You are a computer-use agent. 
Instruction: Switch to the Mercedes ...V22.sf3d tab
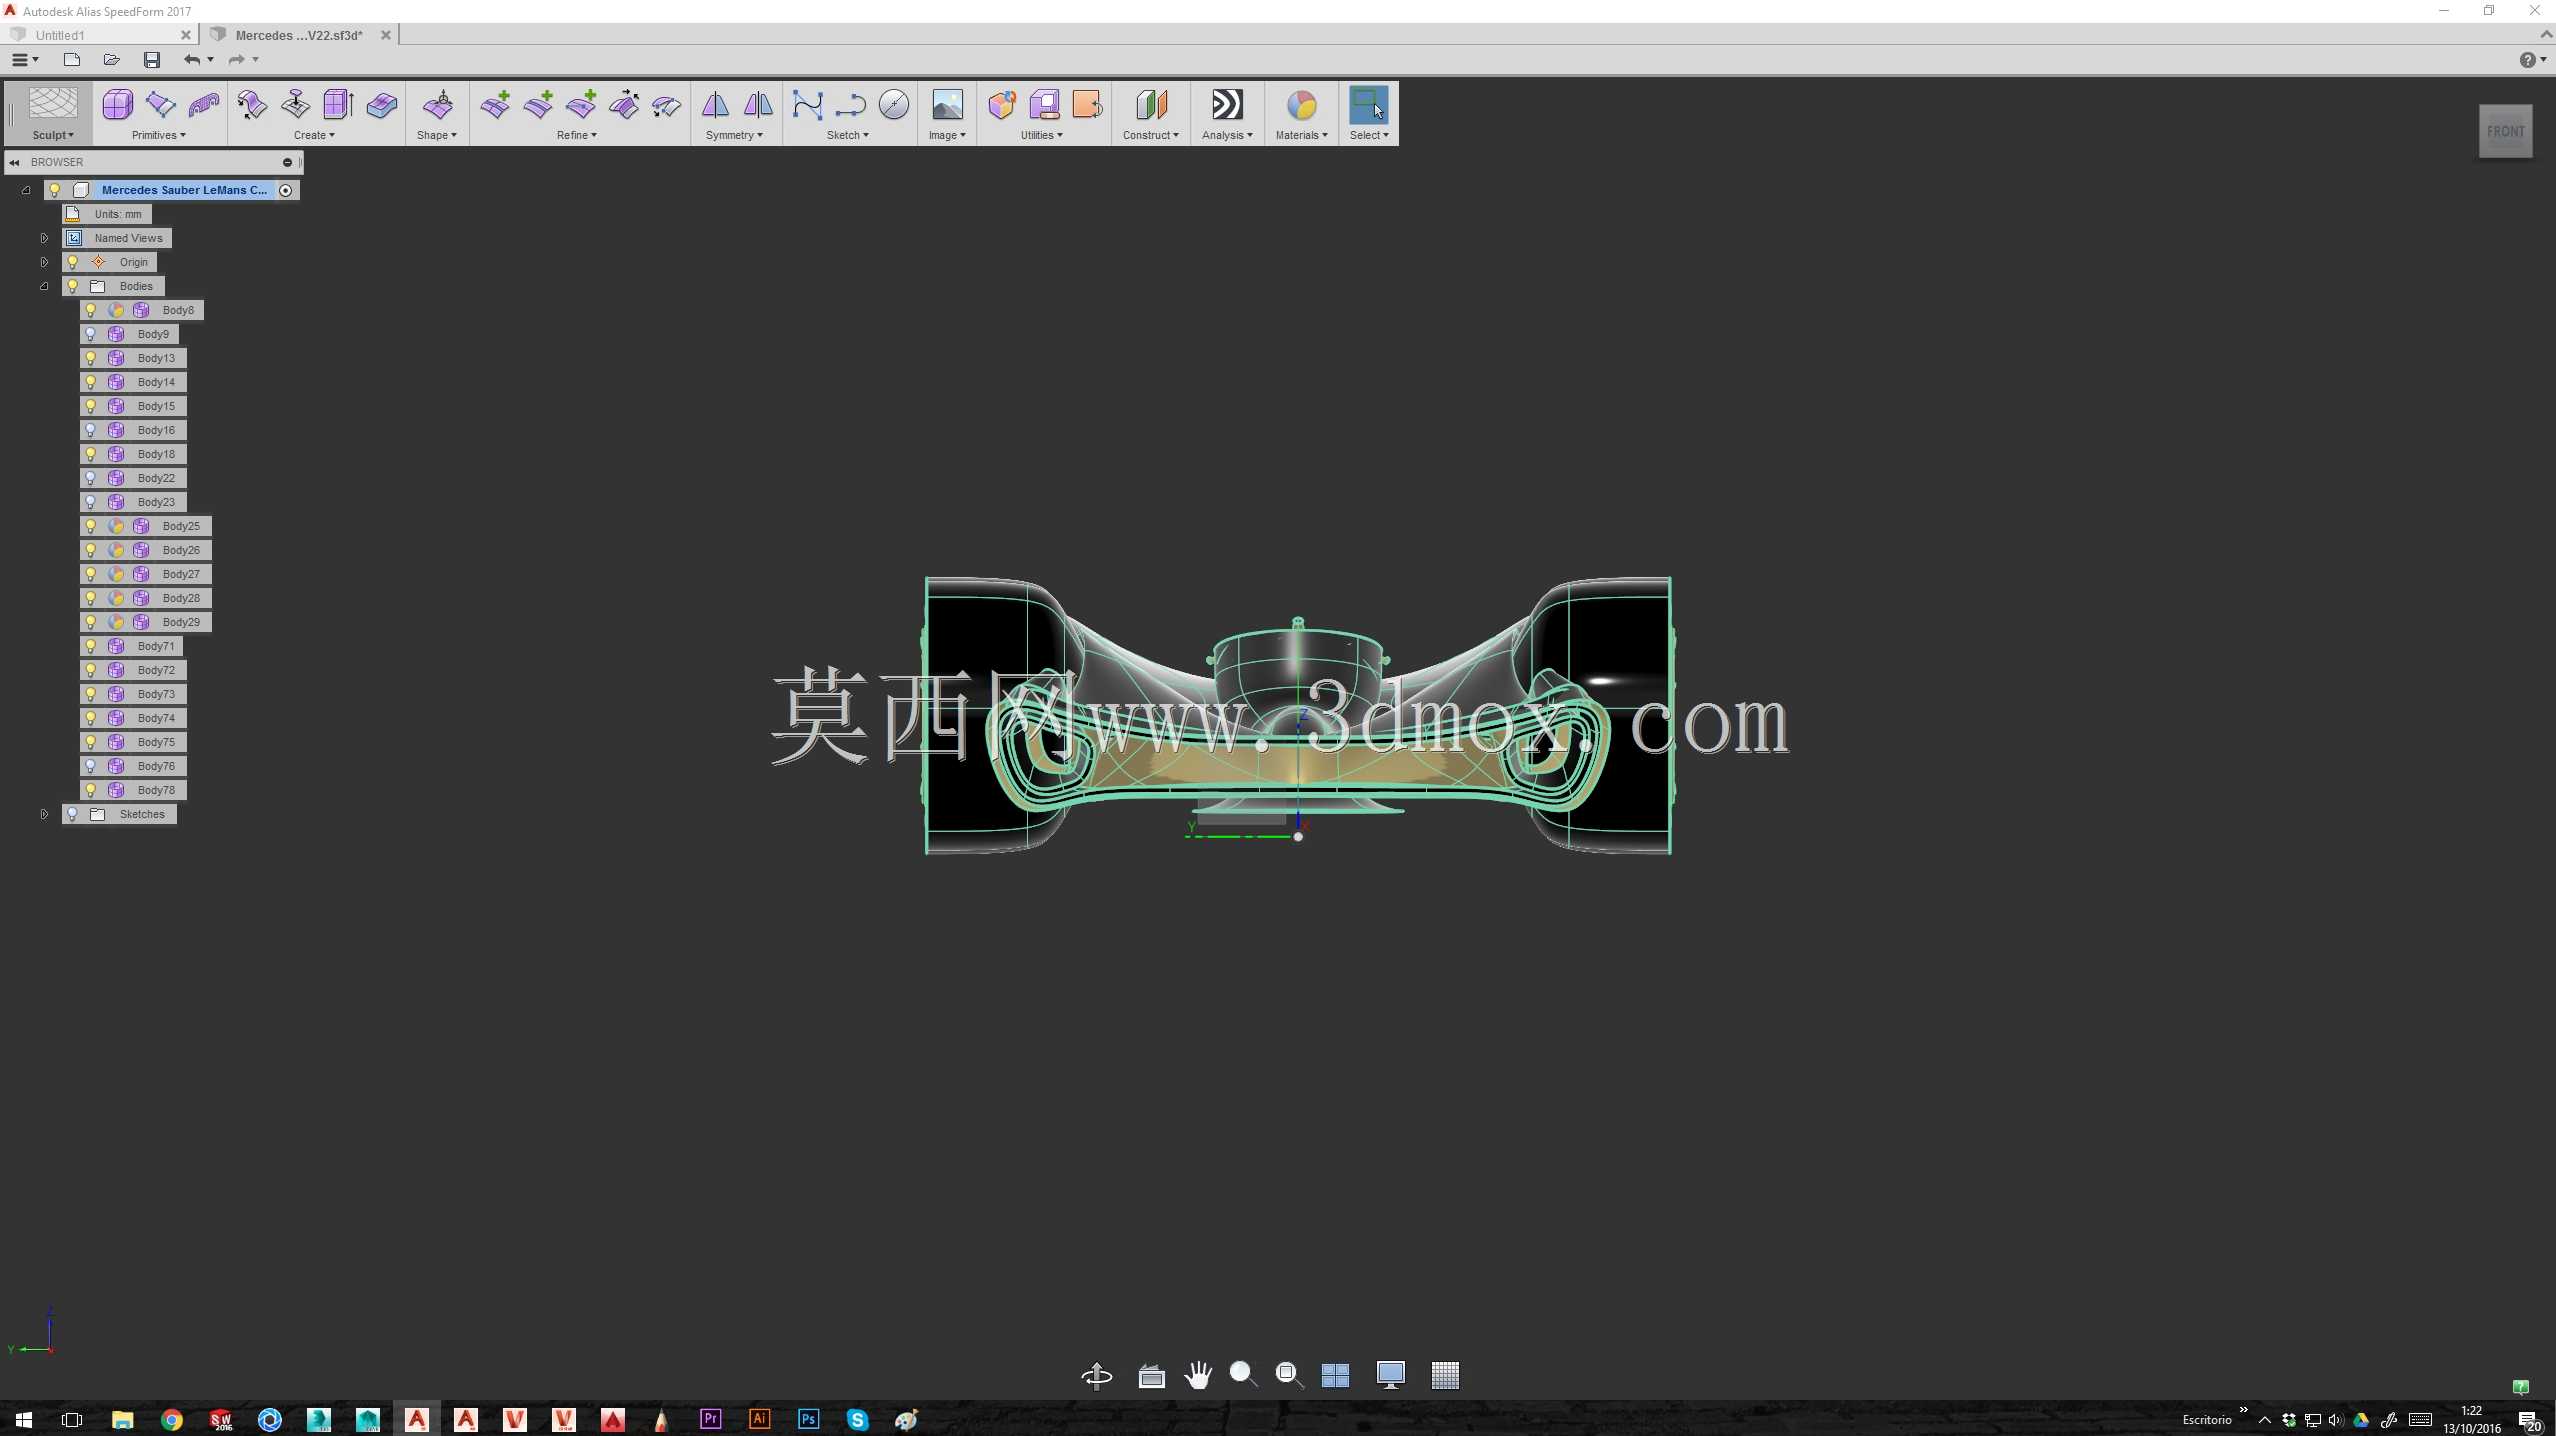click(x=299, y=35)
